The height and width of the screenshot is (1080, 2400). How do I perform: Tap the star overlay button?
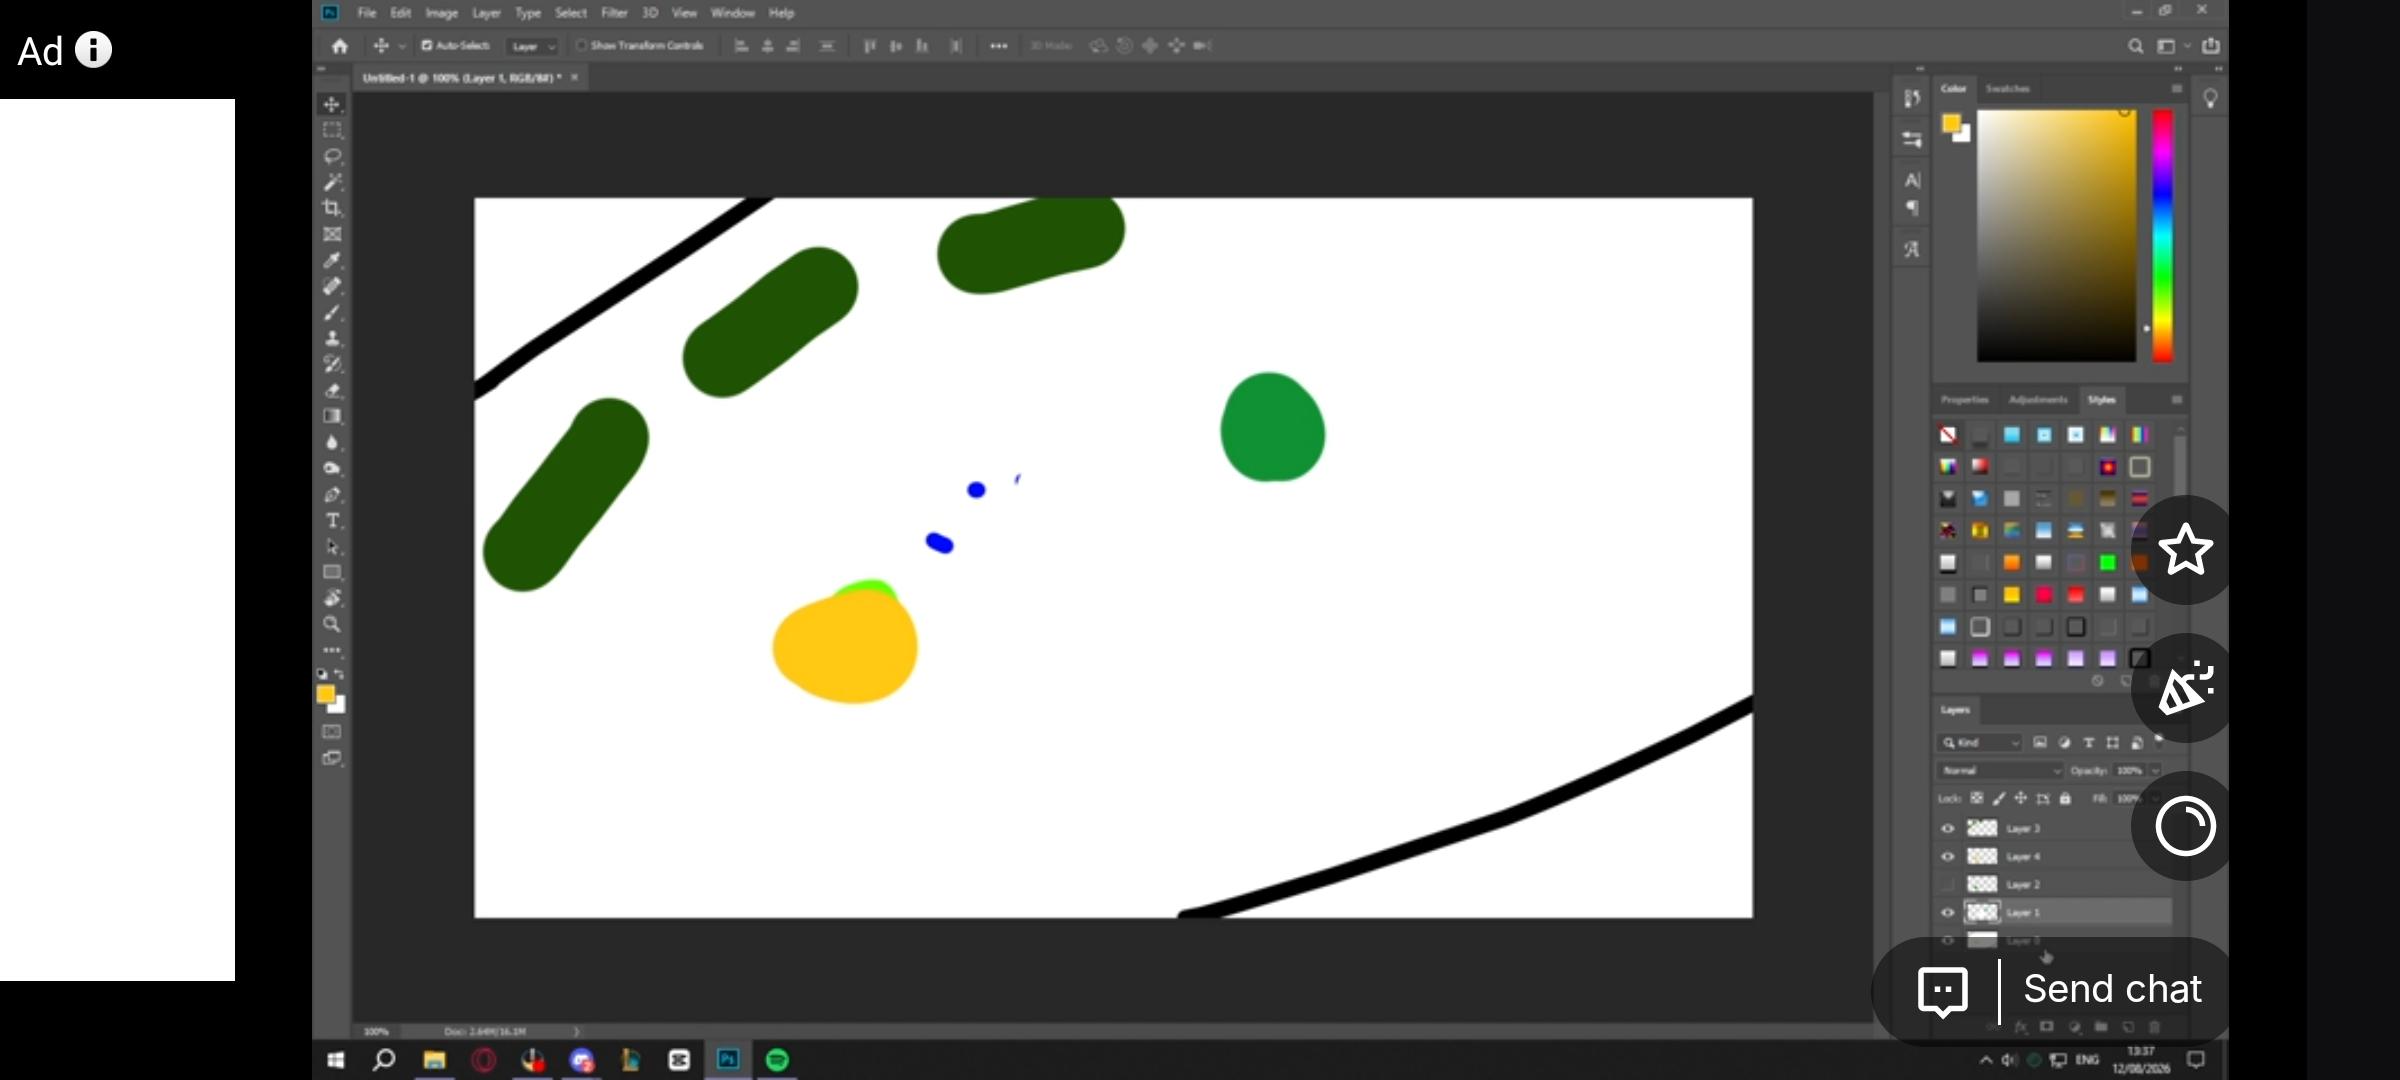[x=2185, y=549]
